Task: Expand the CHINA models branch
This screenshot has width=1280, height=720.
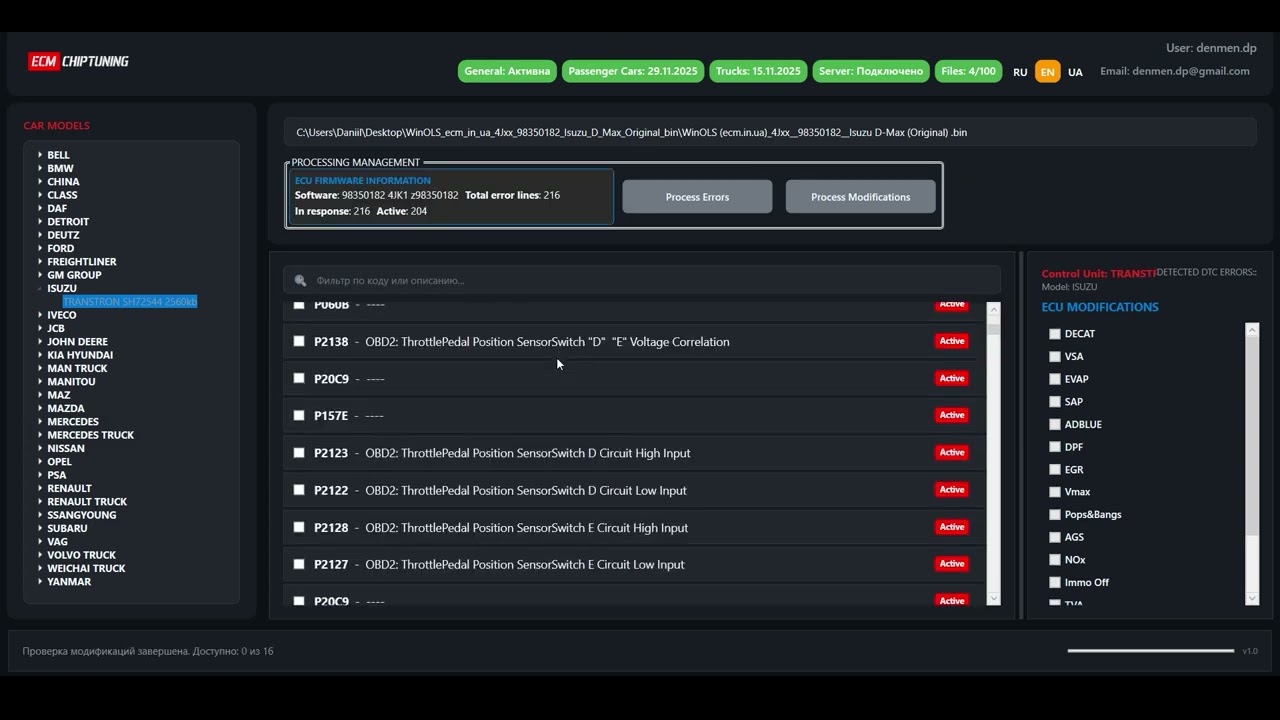Action: coord(40,182)
